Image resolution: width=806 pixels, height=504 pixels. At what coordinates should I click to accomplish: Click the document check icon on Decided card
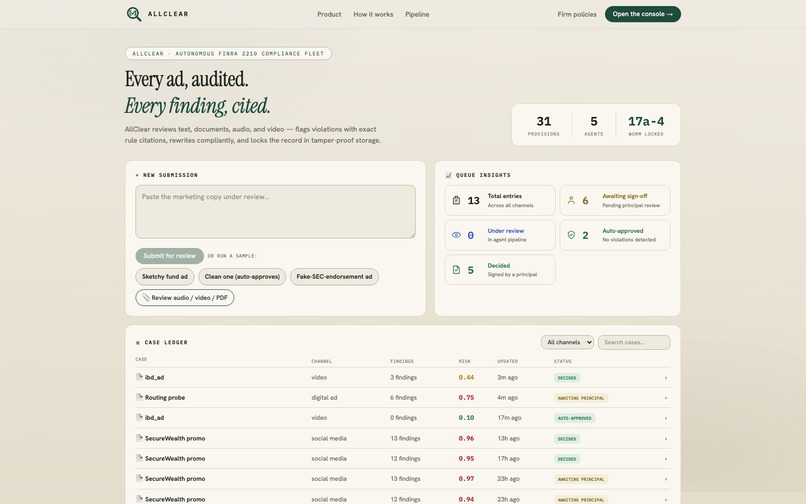click(456, 269)
